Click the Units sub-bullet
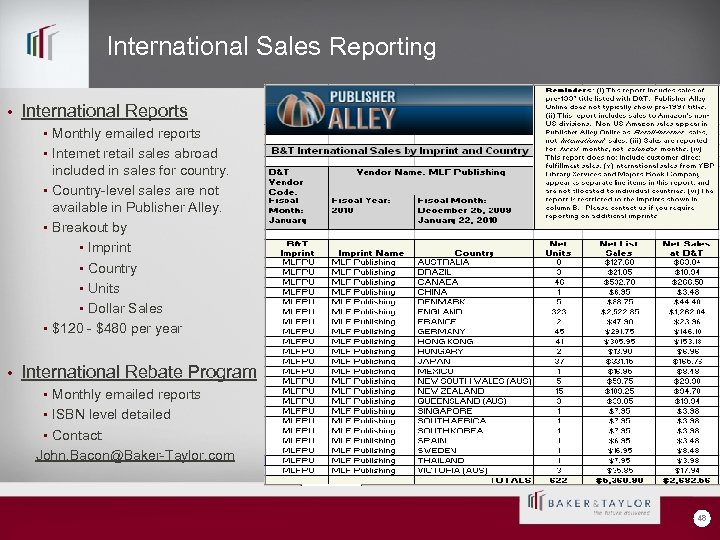The width and height of the screenshot is (720, 540). 104,288
